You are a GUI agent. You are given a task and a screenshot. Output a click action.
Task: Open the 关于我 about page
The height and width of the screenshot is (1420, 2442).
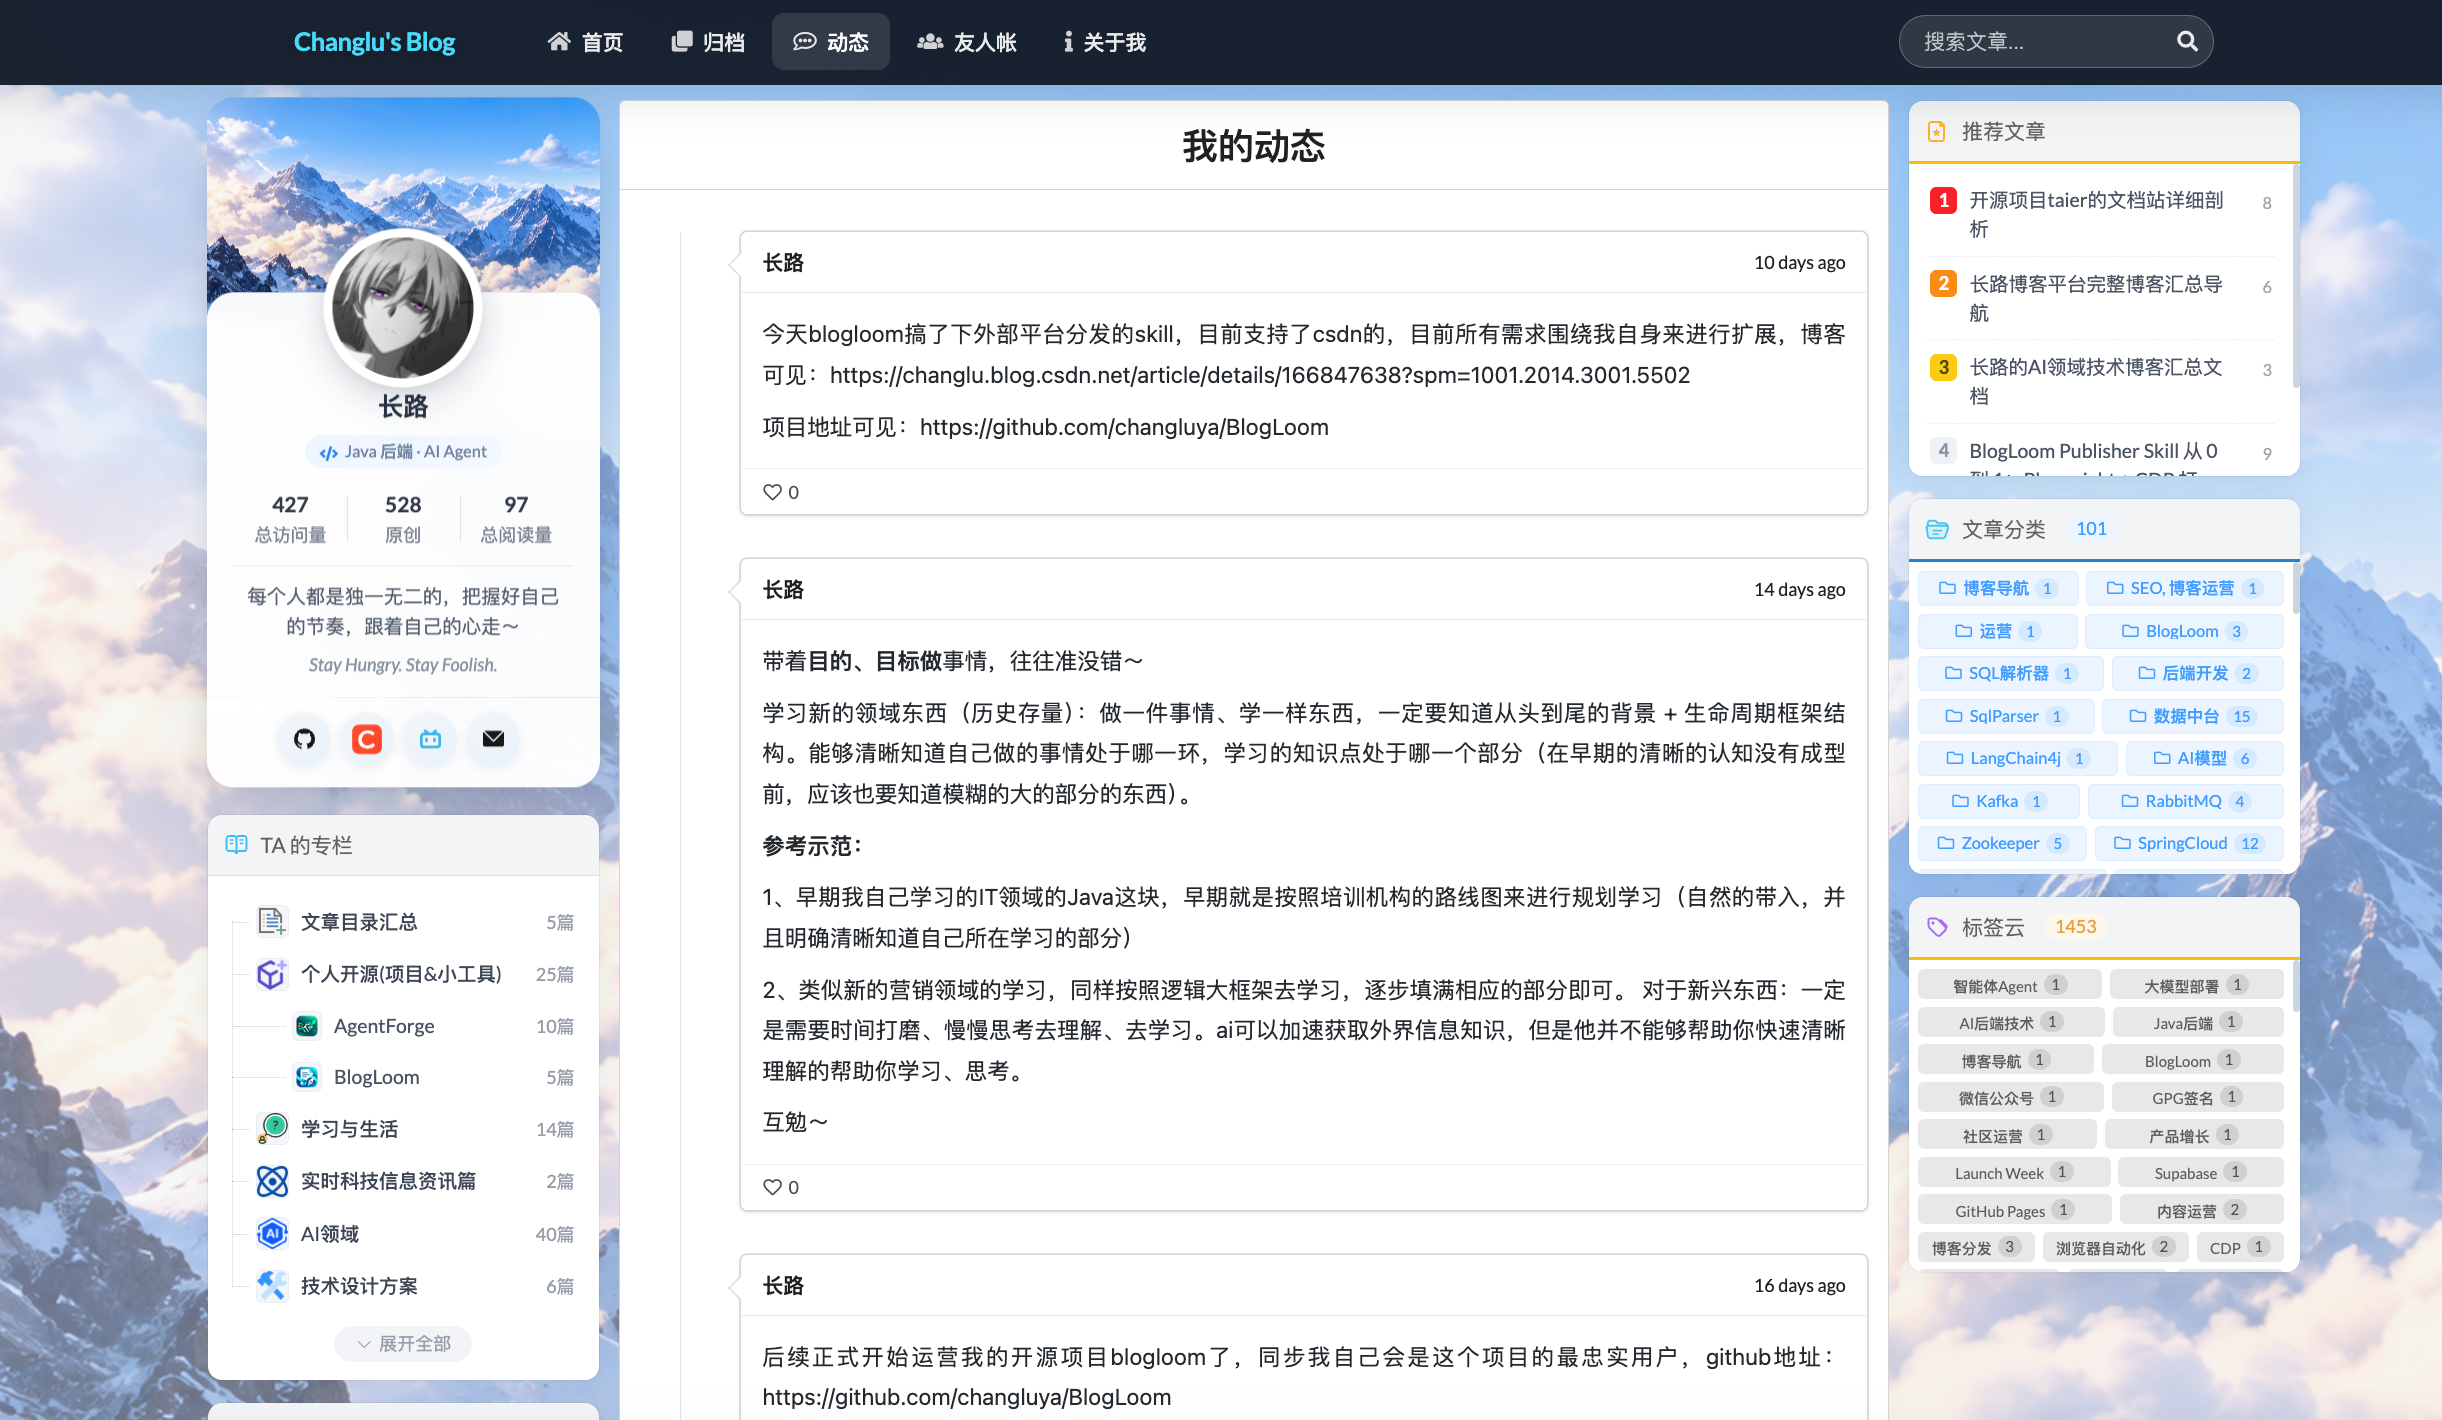[x=1104, y=42]
